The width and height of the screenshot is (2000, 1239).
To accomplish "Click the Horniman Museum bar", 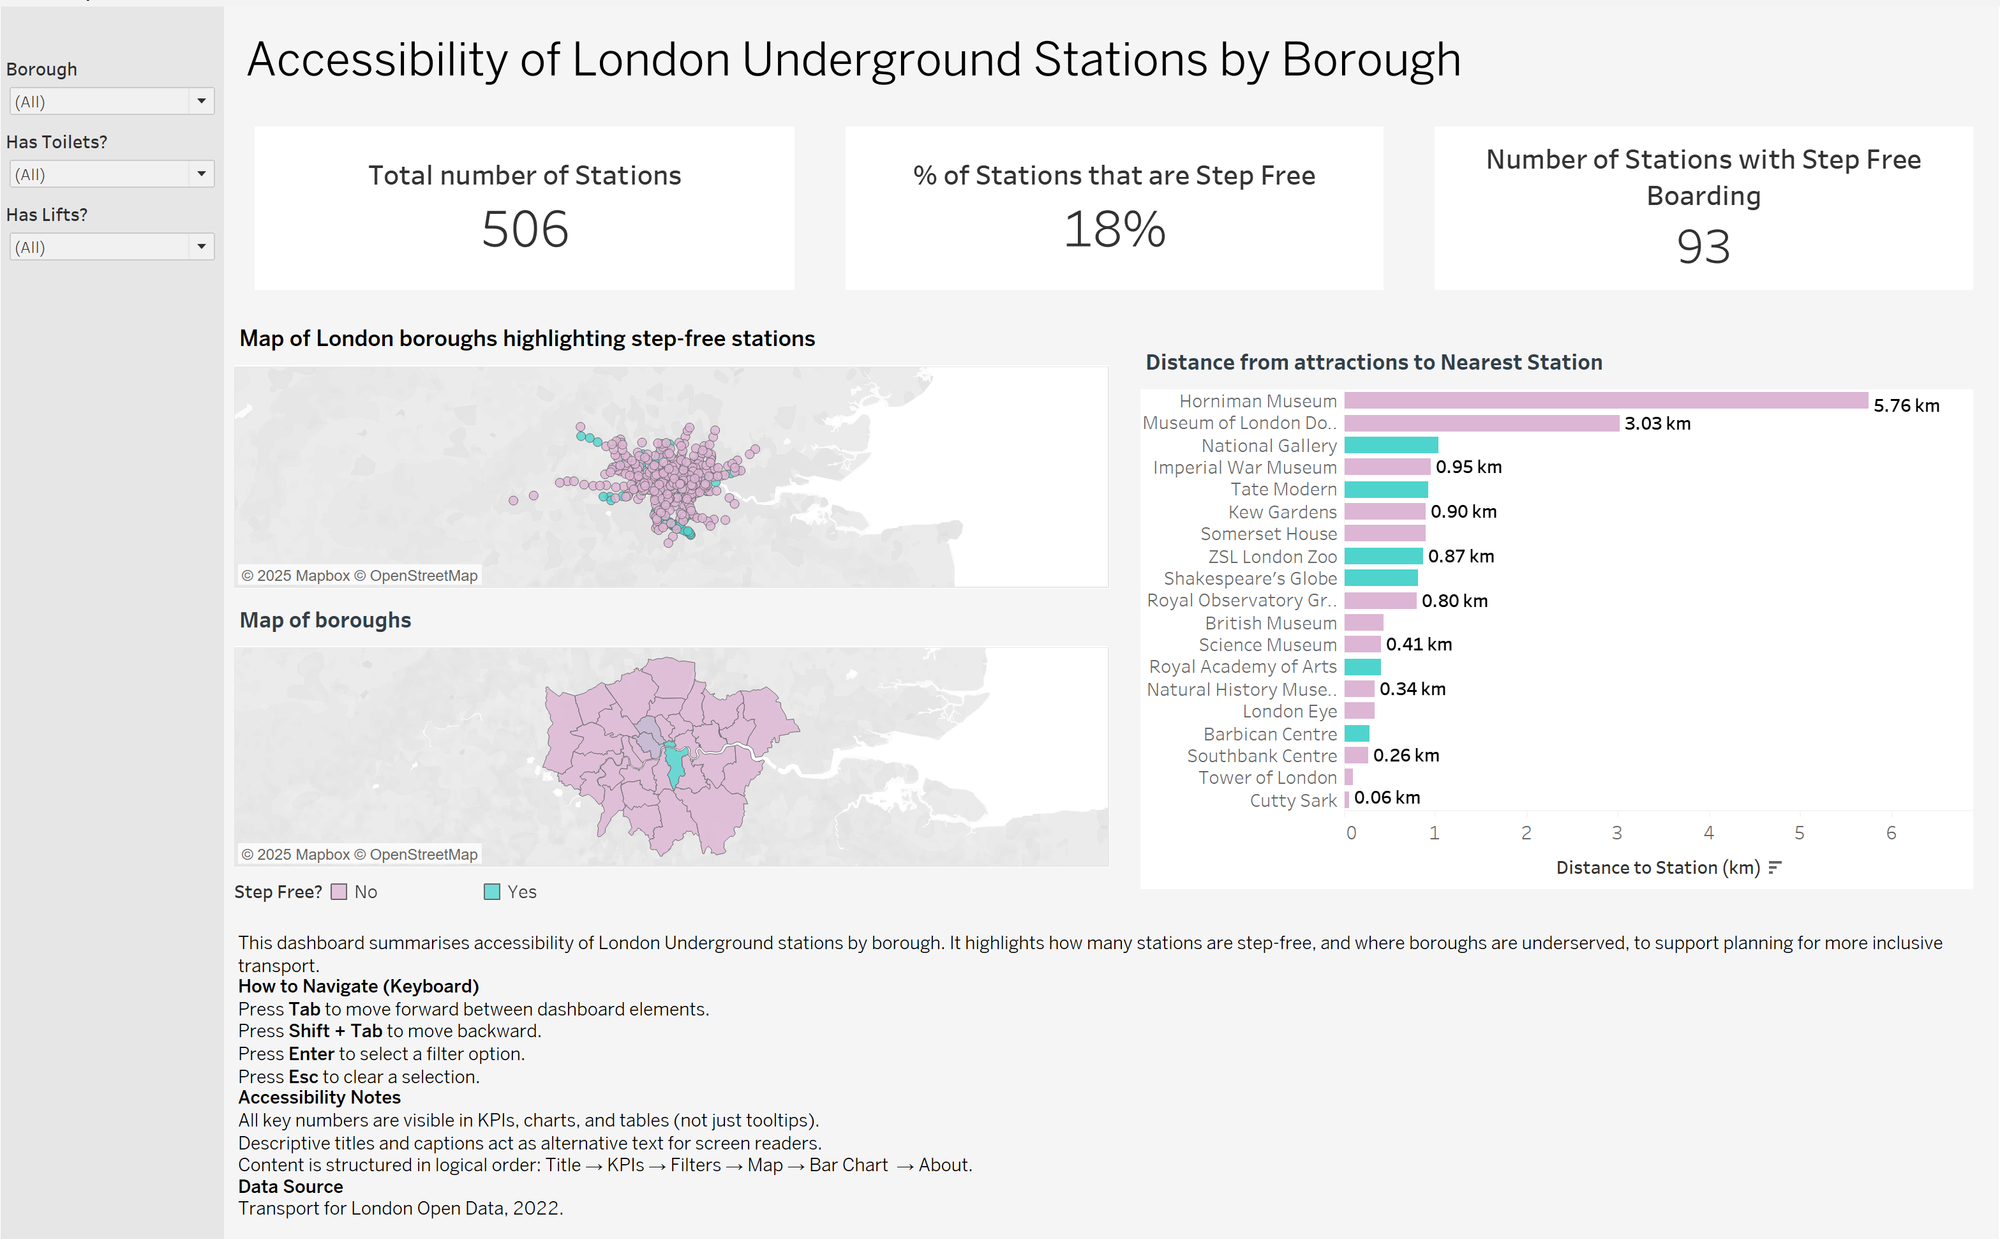I will (x=1605, y=401).
